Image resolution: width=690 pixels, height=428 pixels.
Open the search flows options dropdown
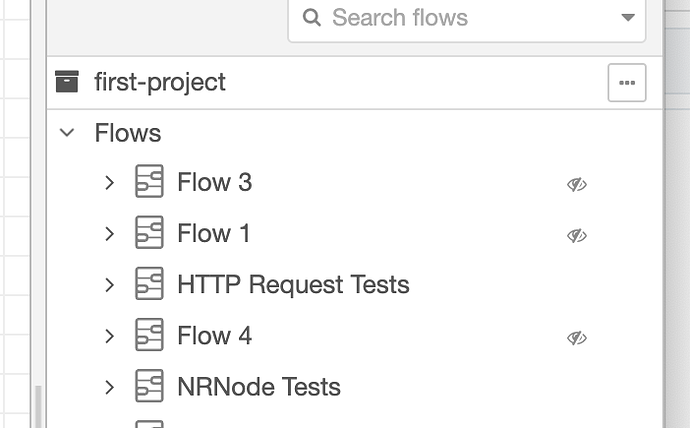point(628,18)
